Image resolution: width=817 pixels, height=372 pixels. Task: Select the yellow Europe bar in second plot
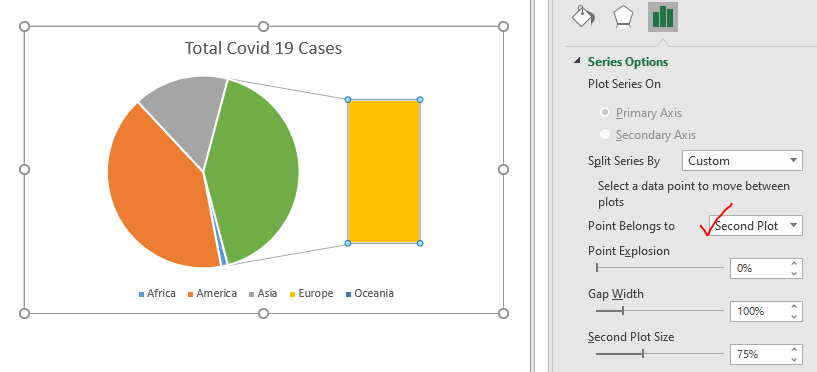384,171
